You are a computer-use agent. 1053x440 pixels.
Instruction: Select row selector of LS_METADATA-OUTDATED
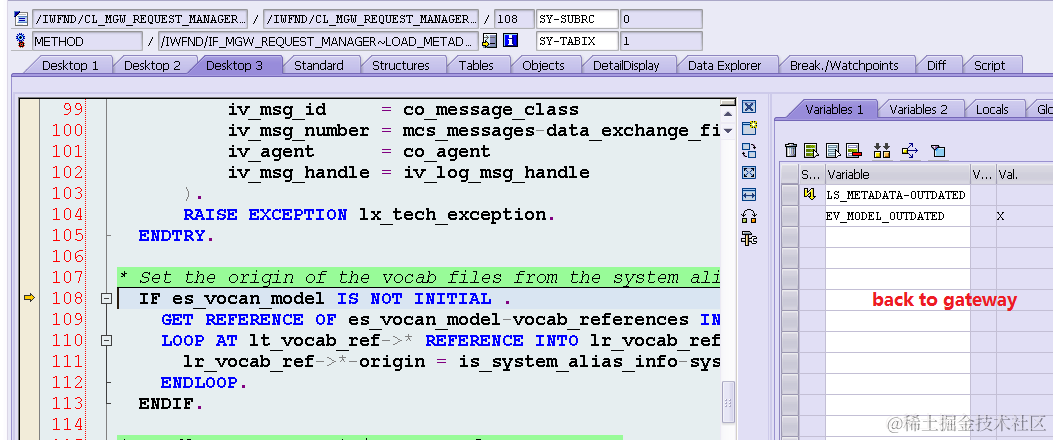click(x=790, y=195)
